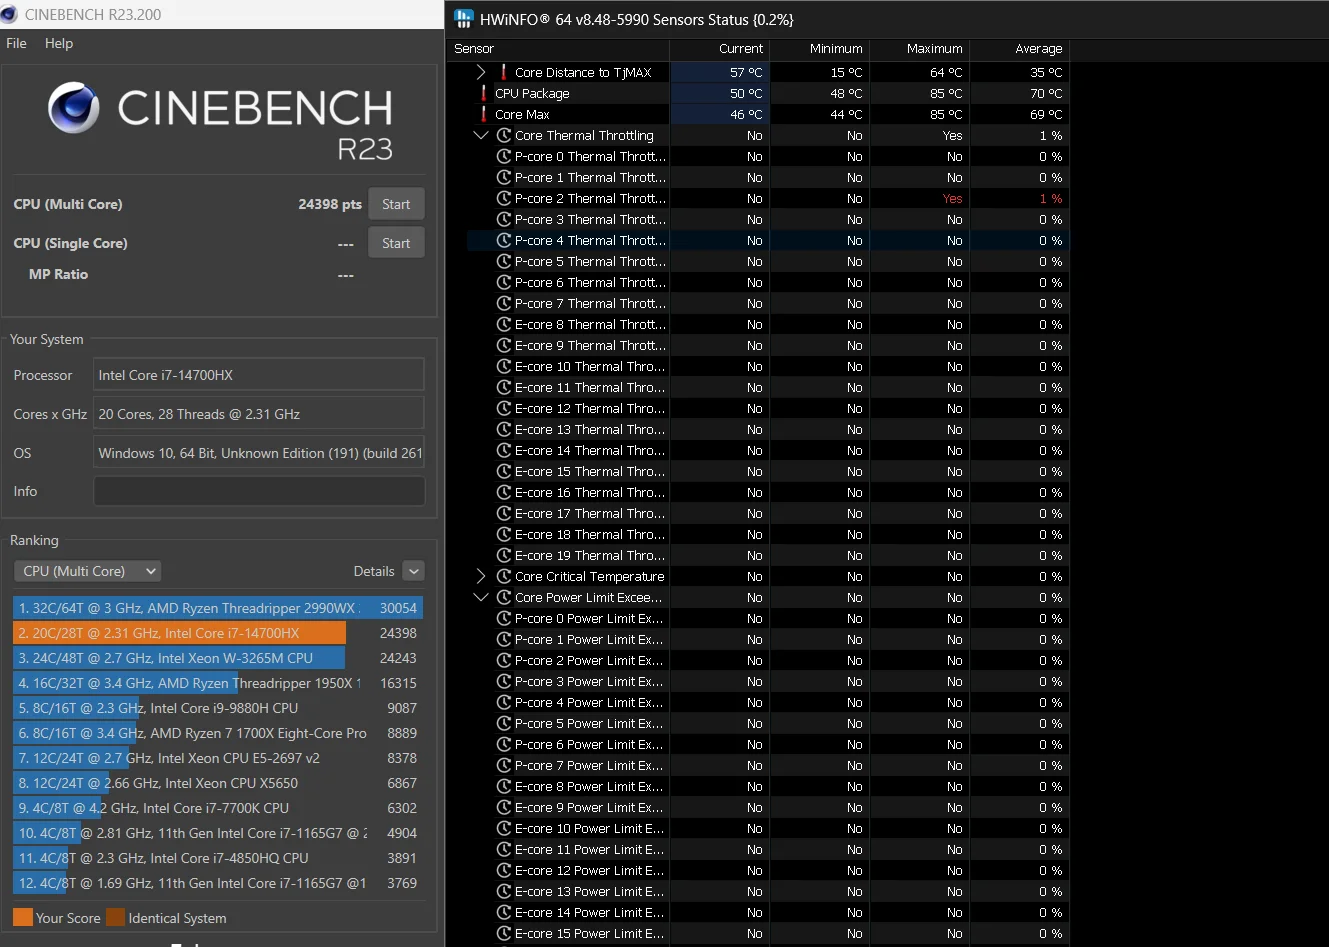Click the Current column header
Image resolution: width=1329 pixels, height=947 pixels.
741,48
